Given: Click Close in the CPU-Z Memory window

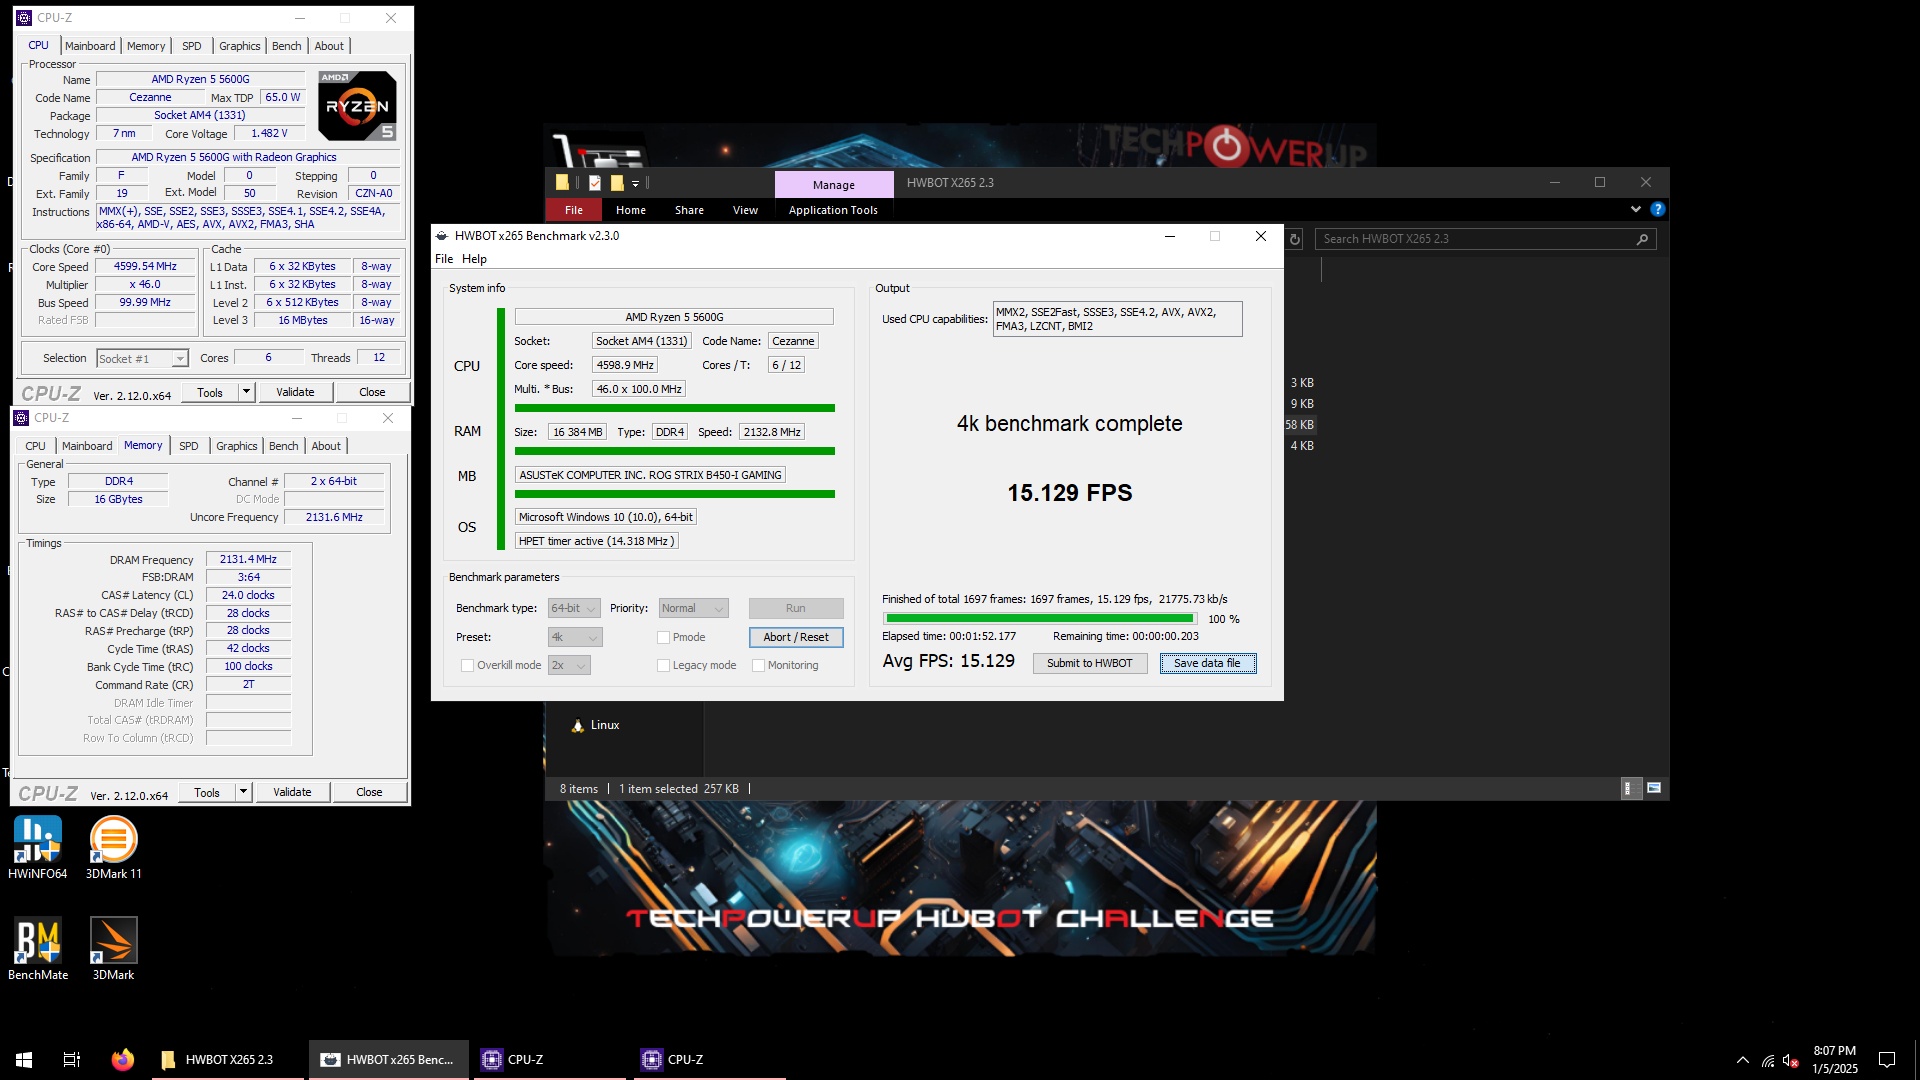Looking at the screenshot, I should [369, 792].
